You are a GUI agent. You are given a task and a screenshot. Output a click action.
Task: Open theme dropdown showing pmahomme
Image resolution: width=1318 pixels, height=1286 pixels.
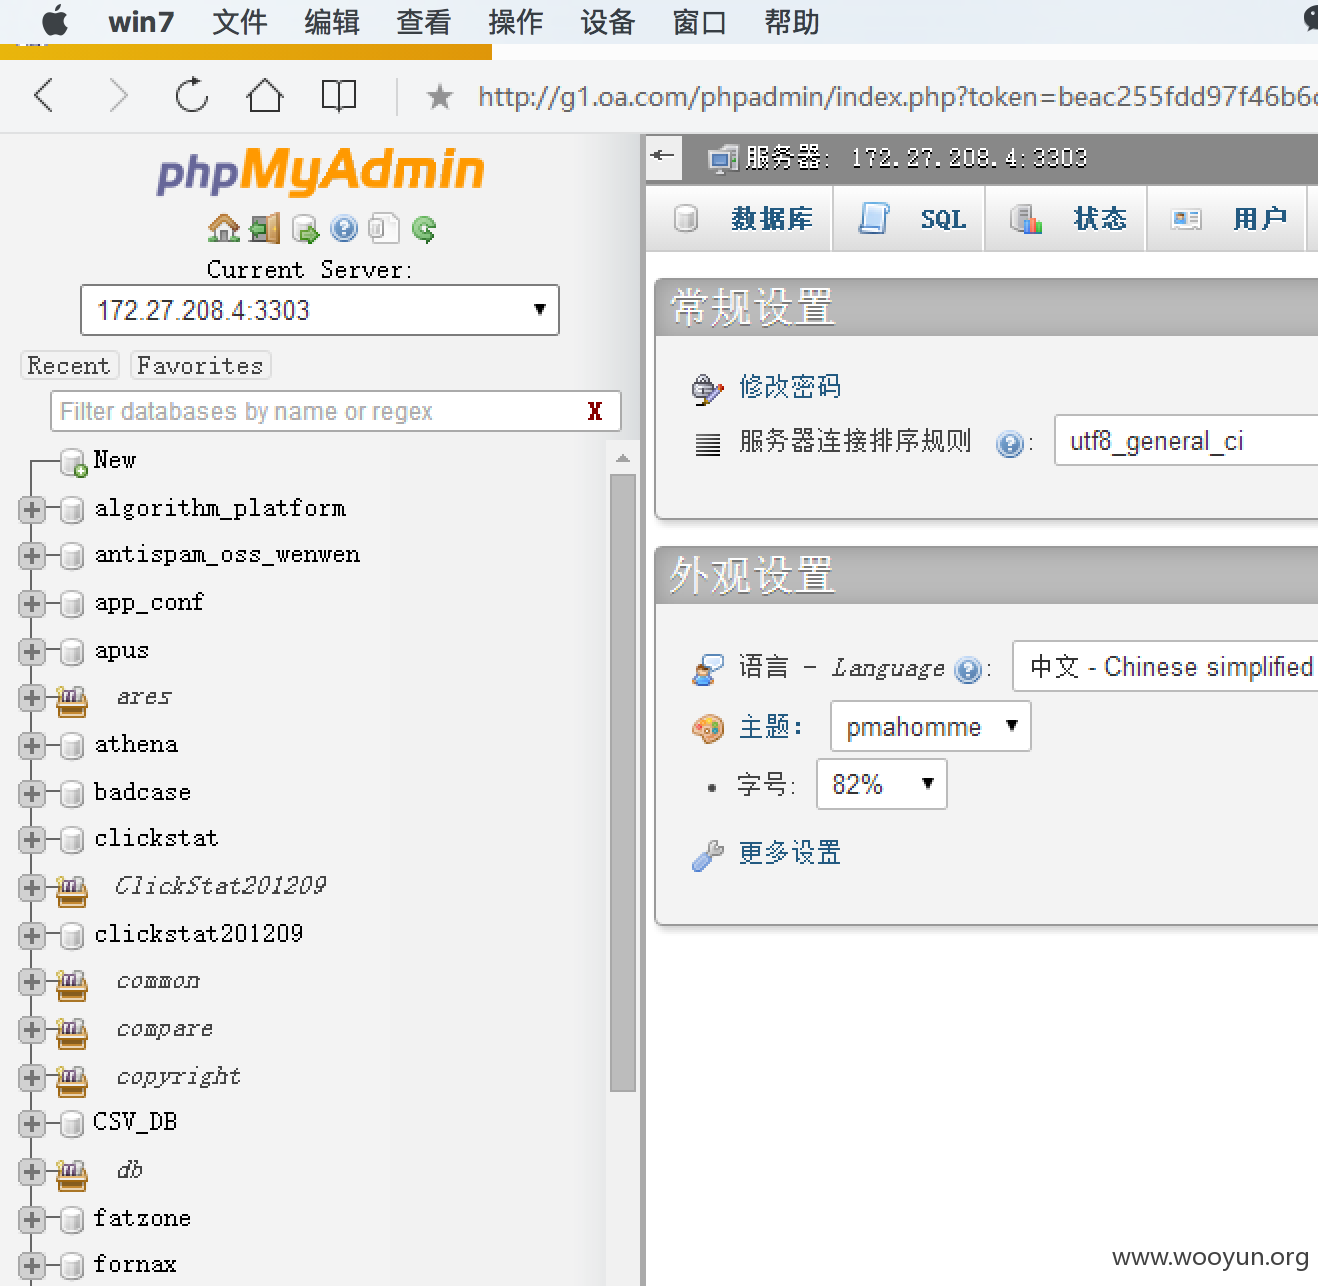pos(930,726)
